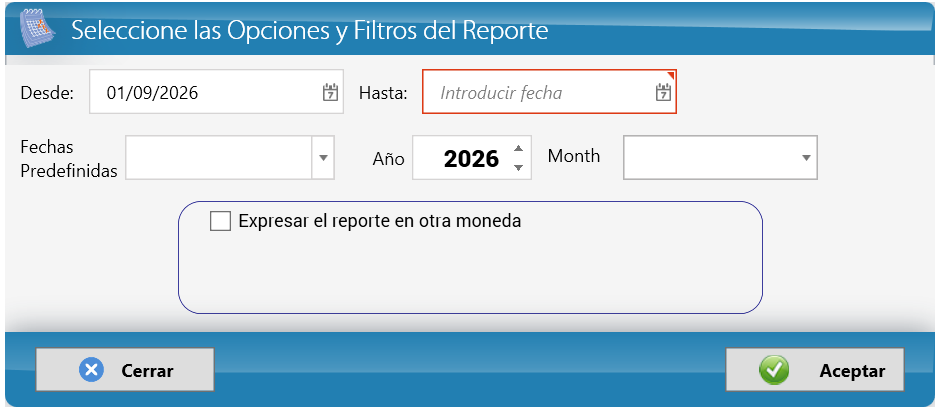Open the Desde calendar picker icon

(x=330, y=93)
